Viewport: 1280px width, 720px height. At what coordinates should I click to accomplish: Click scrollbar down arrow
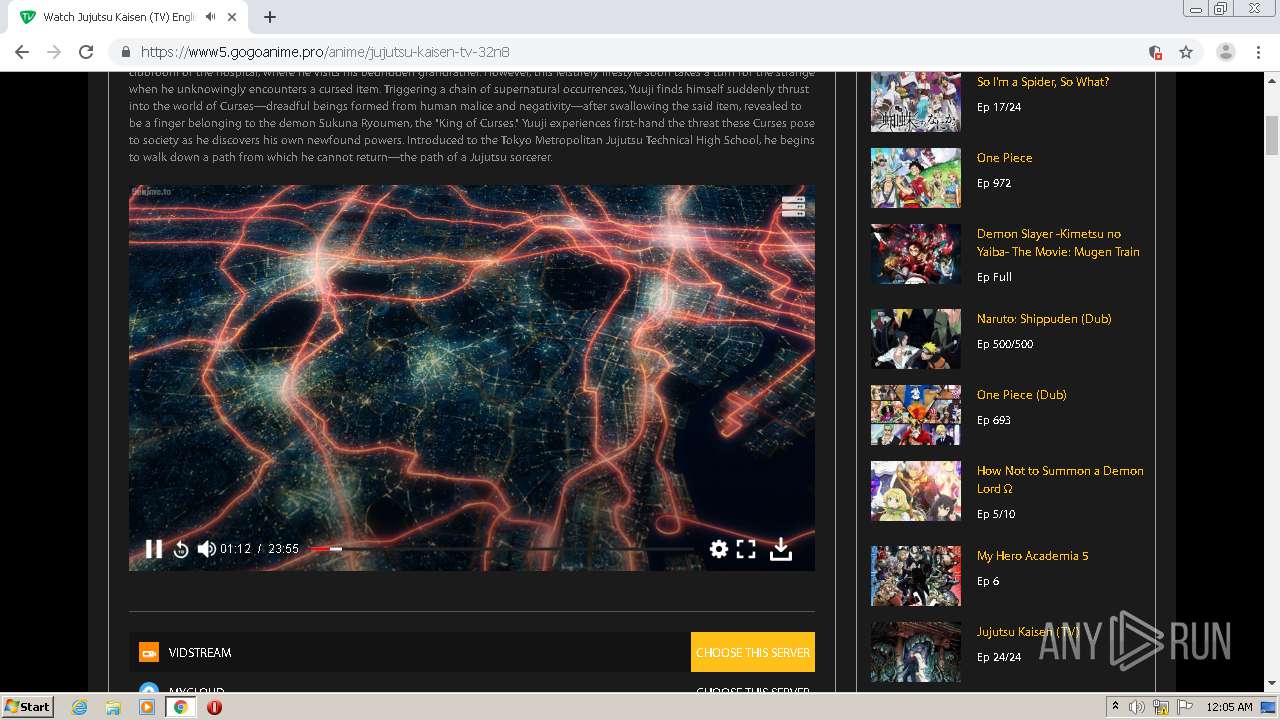[x=1272, y=683]
